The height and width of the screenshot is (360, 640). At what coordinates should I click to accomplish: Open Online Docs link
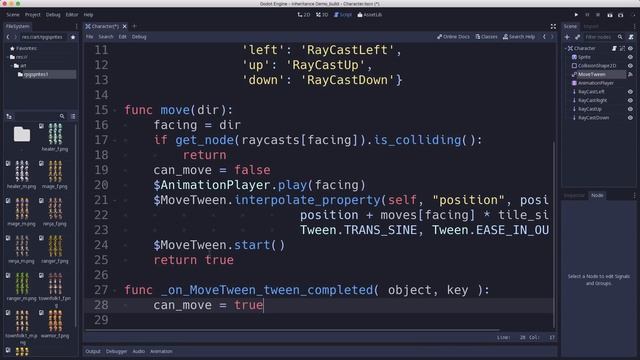coord(453,37)
